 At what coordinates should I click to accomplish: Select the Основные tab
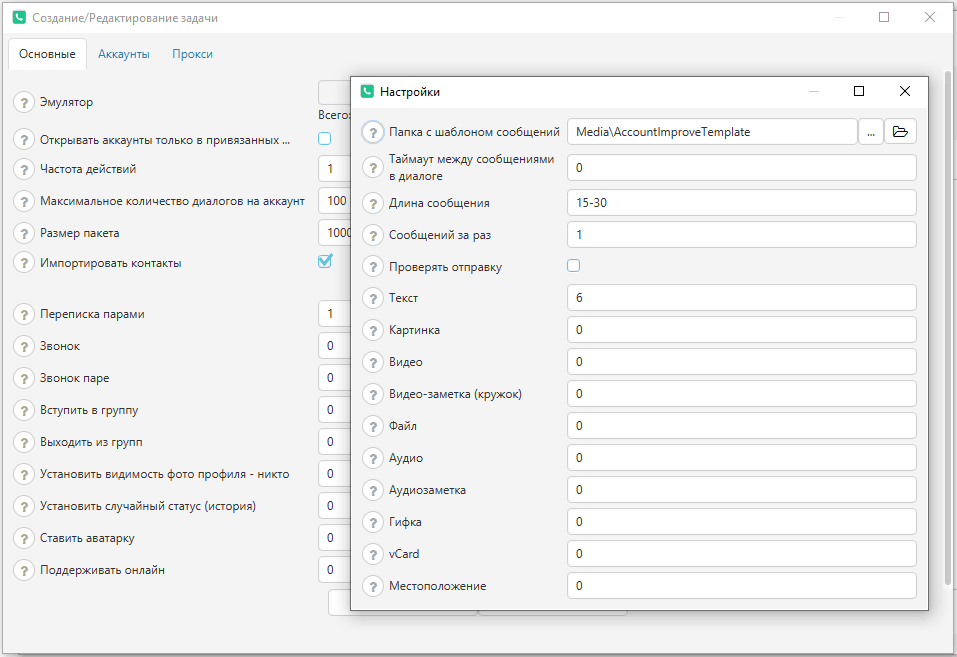click(47, 54)
